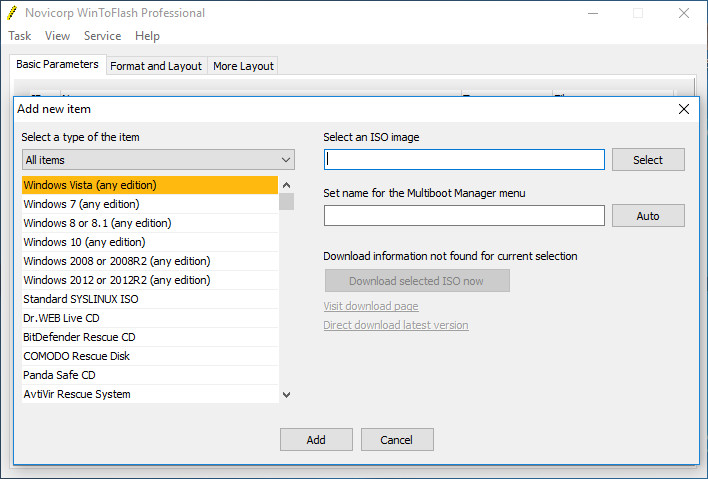Choose Dr.WEB Live CD item

150,318
